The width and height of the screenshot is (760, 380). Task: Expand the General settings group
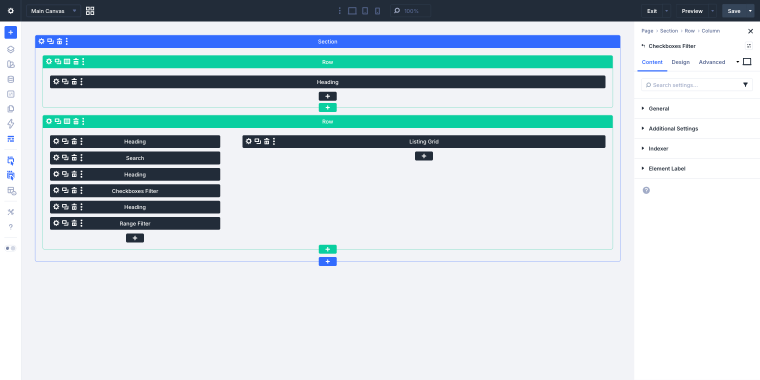pos(697,109)
